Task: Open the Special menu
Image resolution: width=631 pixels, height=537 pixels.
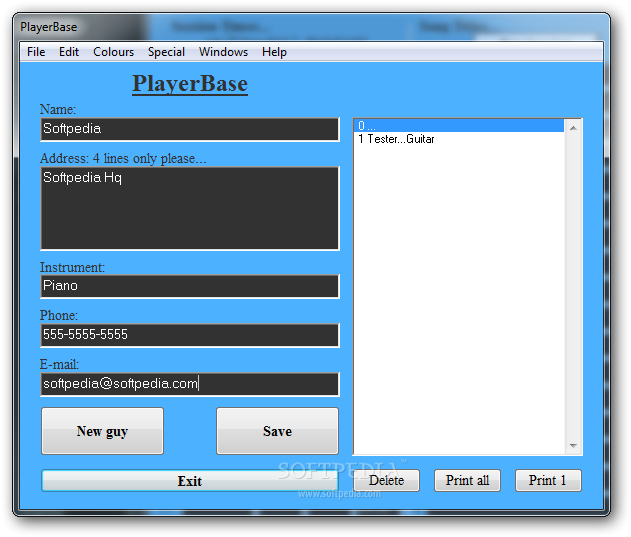Action: pyautogui.click(x=166, y=52)
